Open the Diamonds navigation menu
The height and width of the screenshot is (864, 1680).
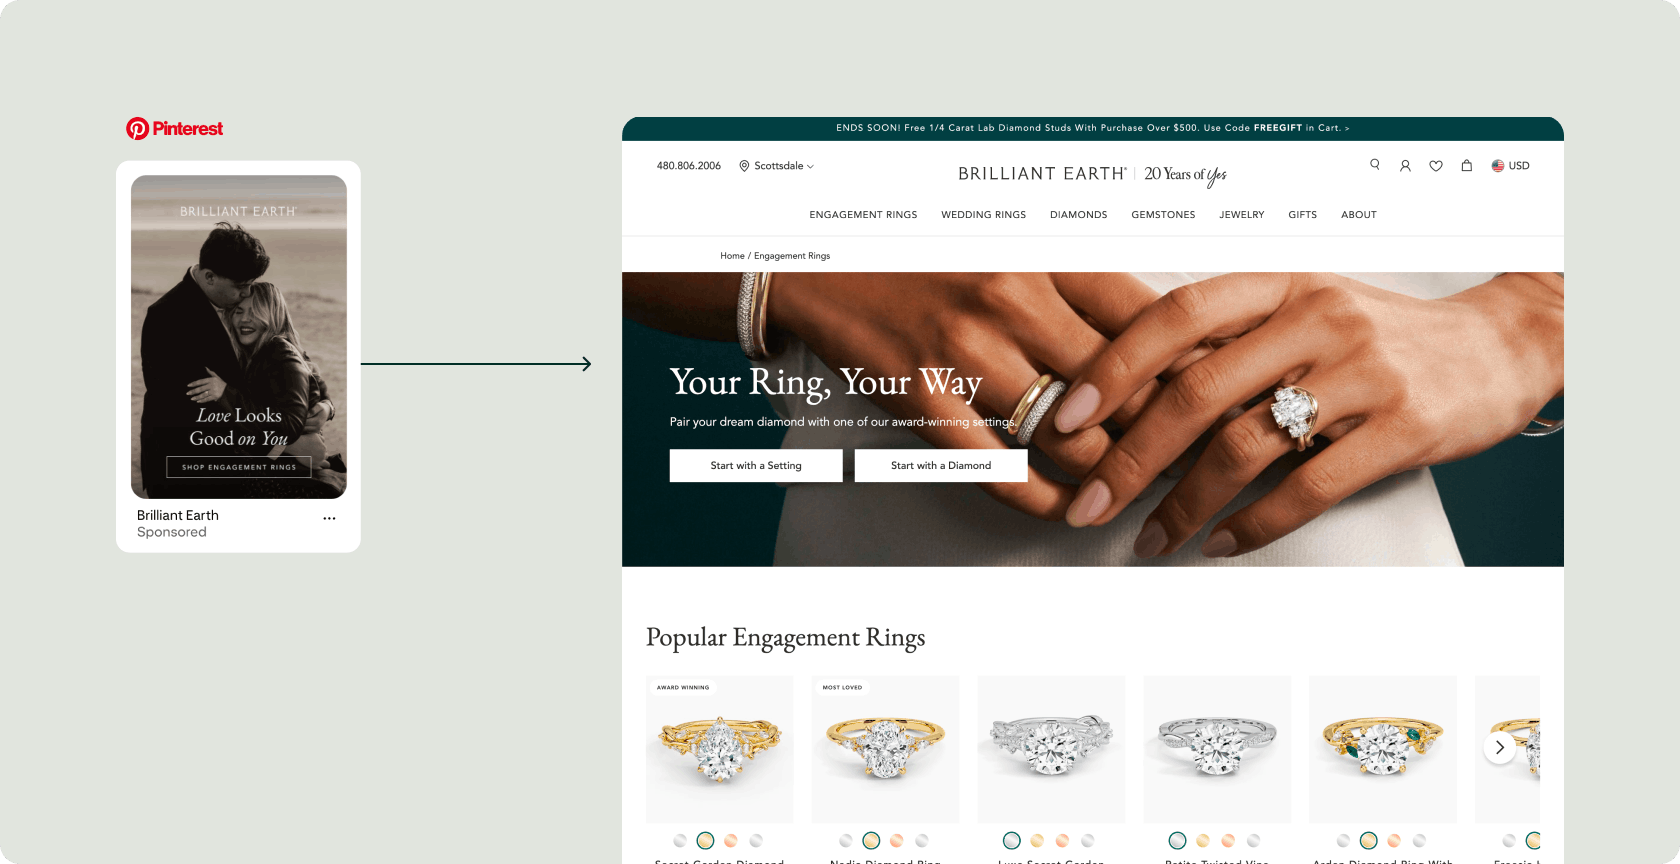pos(1078,215)
